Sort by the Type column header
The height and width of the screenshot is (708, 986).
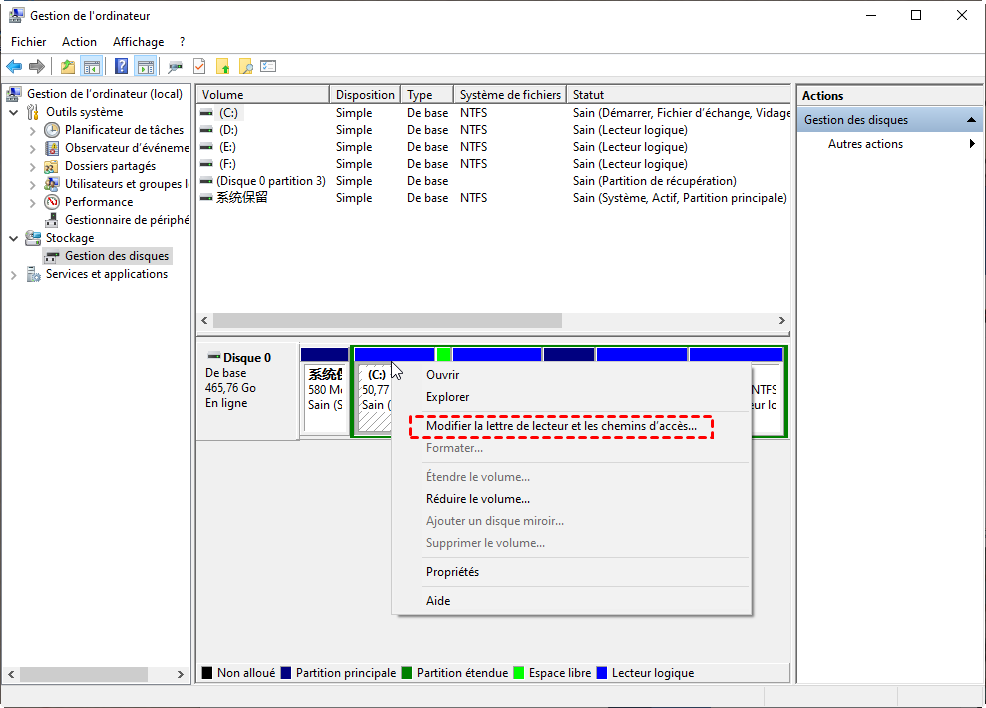(427, 94)
